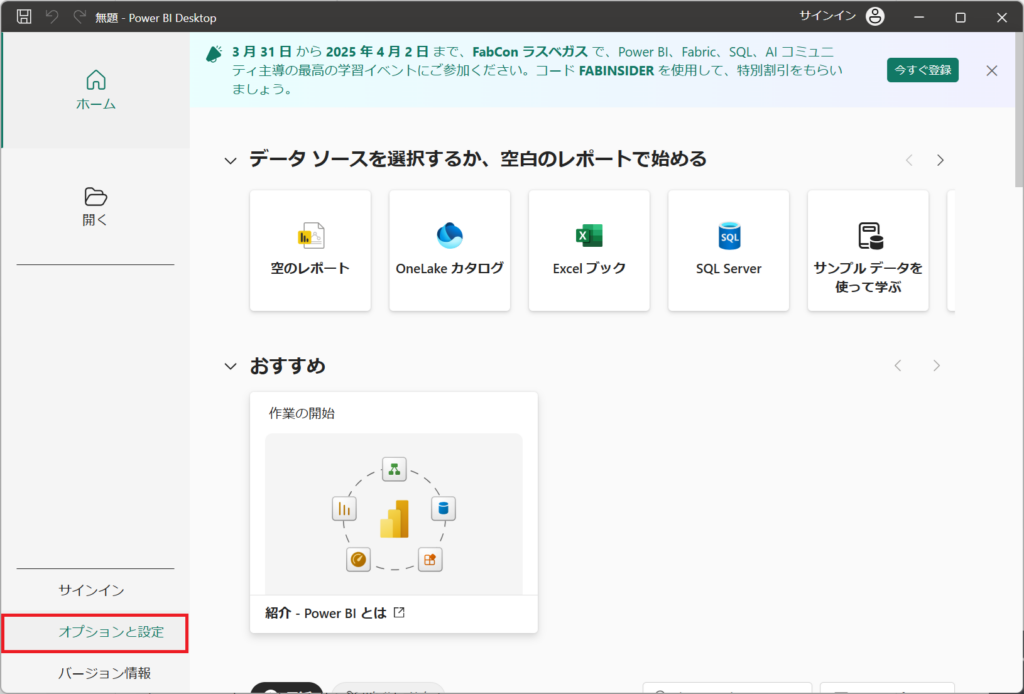Open the 開く folder item
Image resolution: width=1024 pixels, height=694 pixels.
click(x=95, y=206)
